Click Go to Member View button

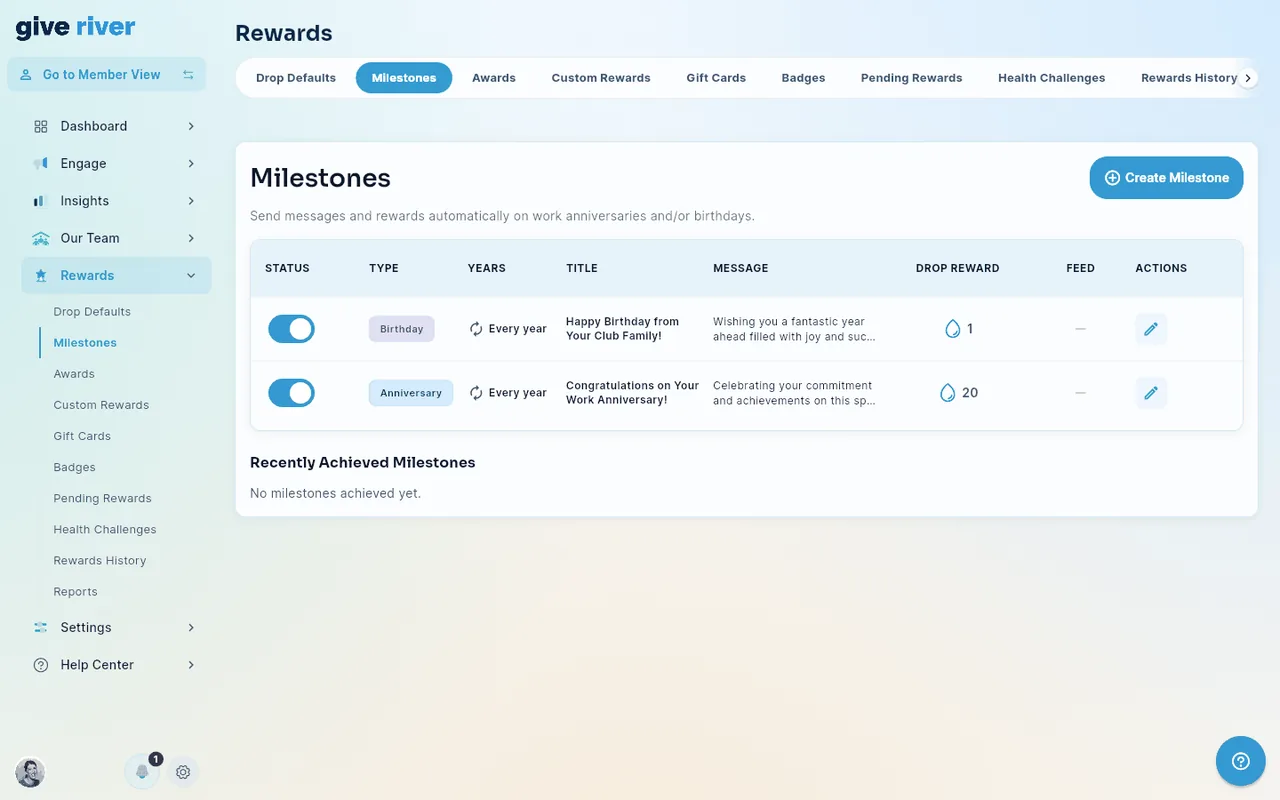click(x=107, y=75)
